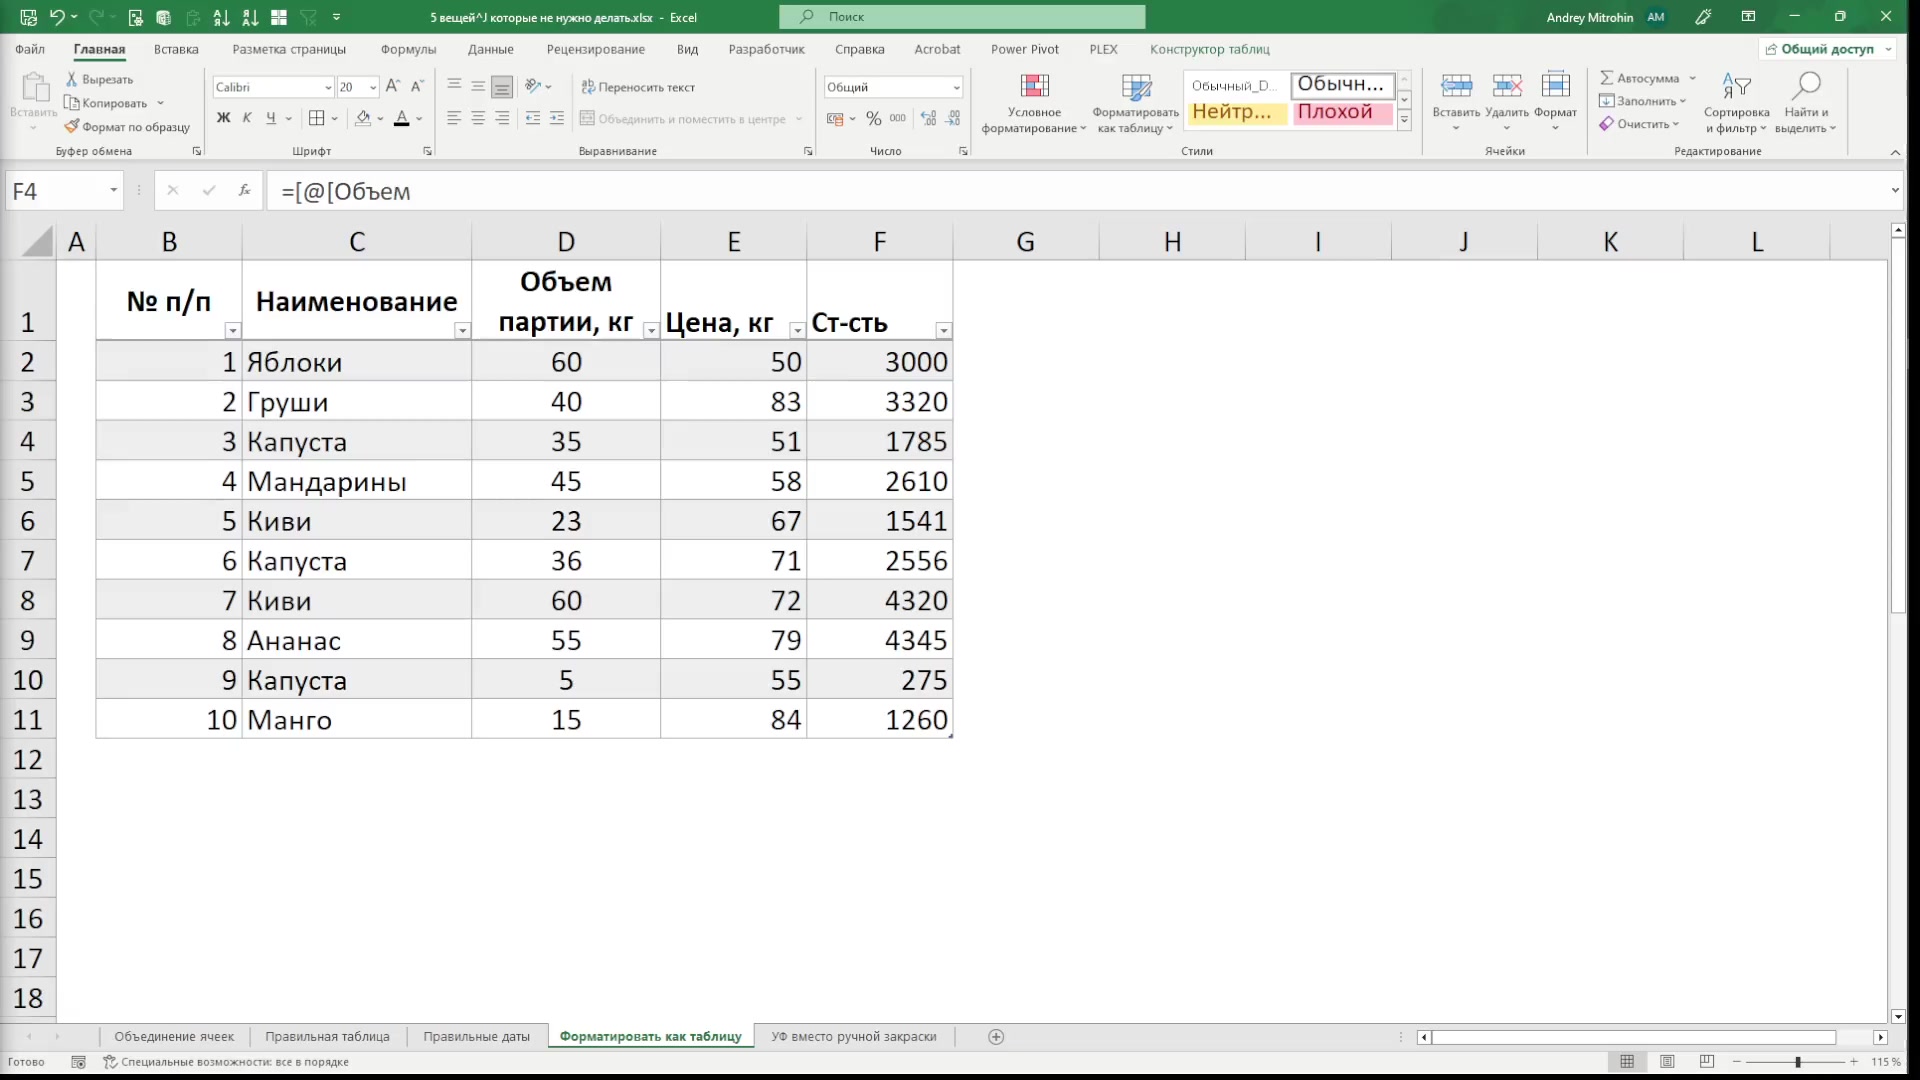Toggle align text left
1920x1080 pixels.
pos(454,118)
